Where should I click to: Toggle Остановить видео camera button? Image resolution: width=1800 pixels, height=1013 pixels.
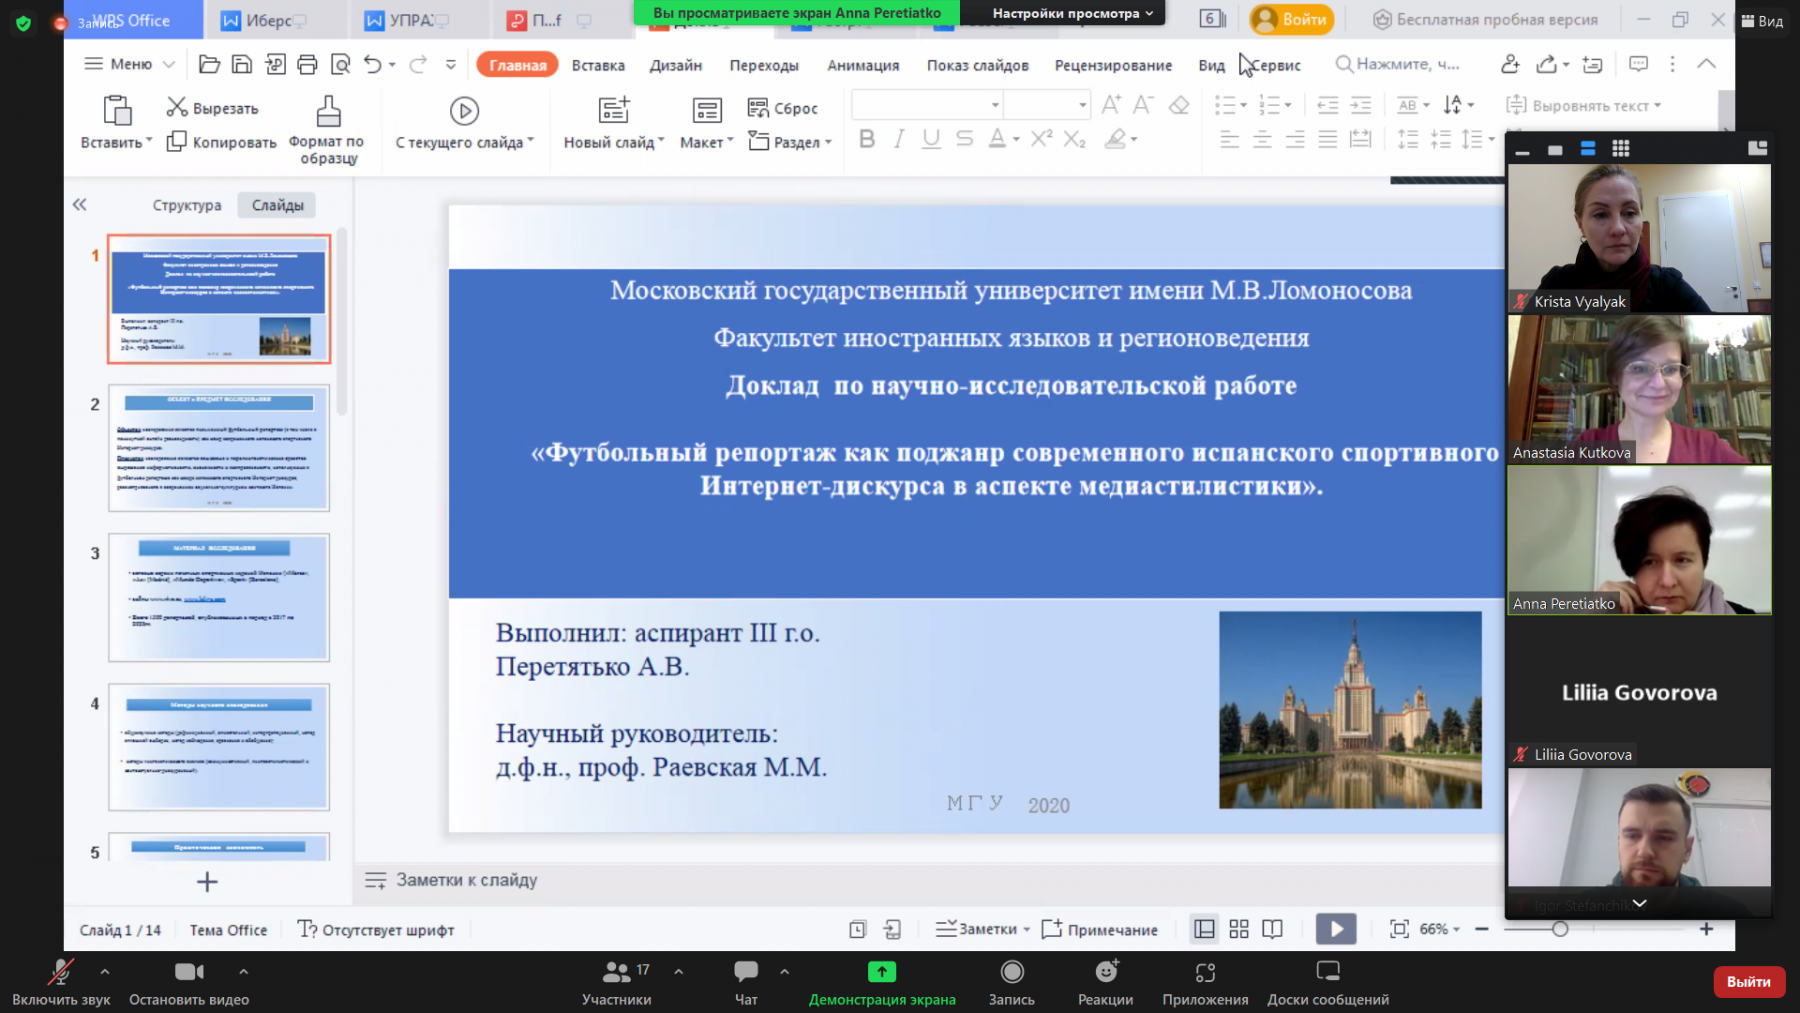click(x=189, y=982)
